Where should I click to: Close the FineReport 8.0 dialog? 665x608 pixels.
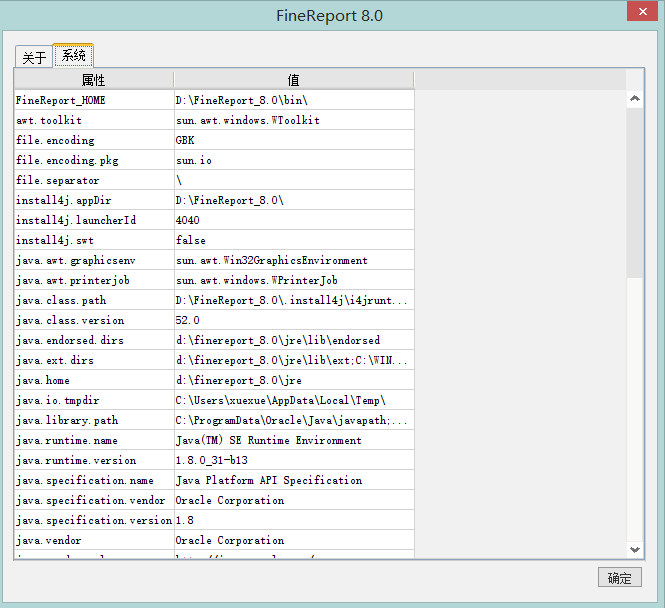(x=642, y=11)
